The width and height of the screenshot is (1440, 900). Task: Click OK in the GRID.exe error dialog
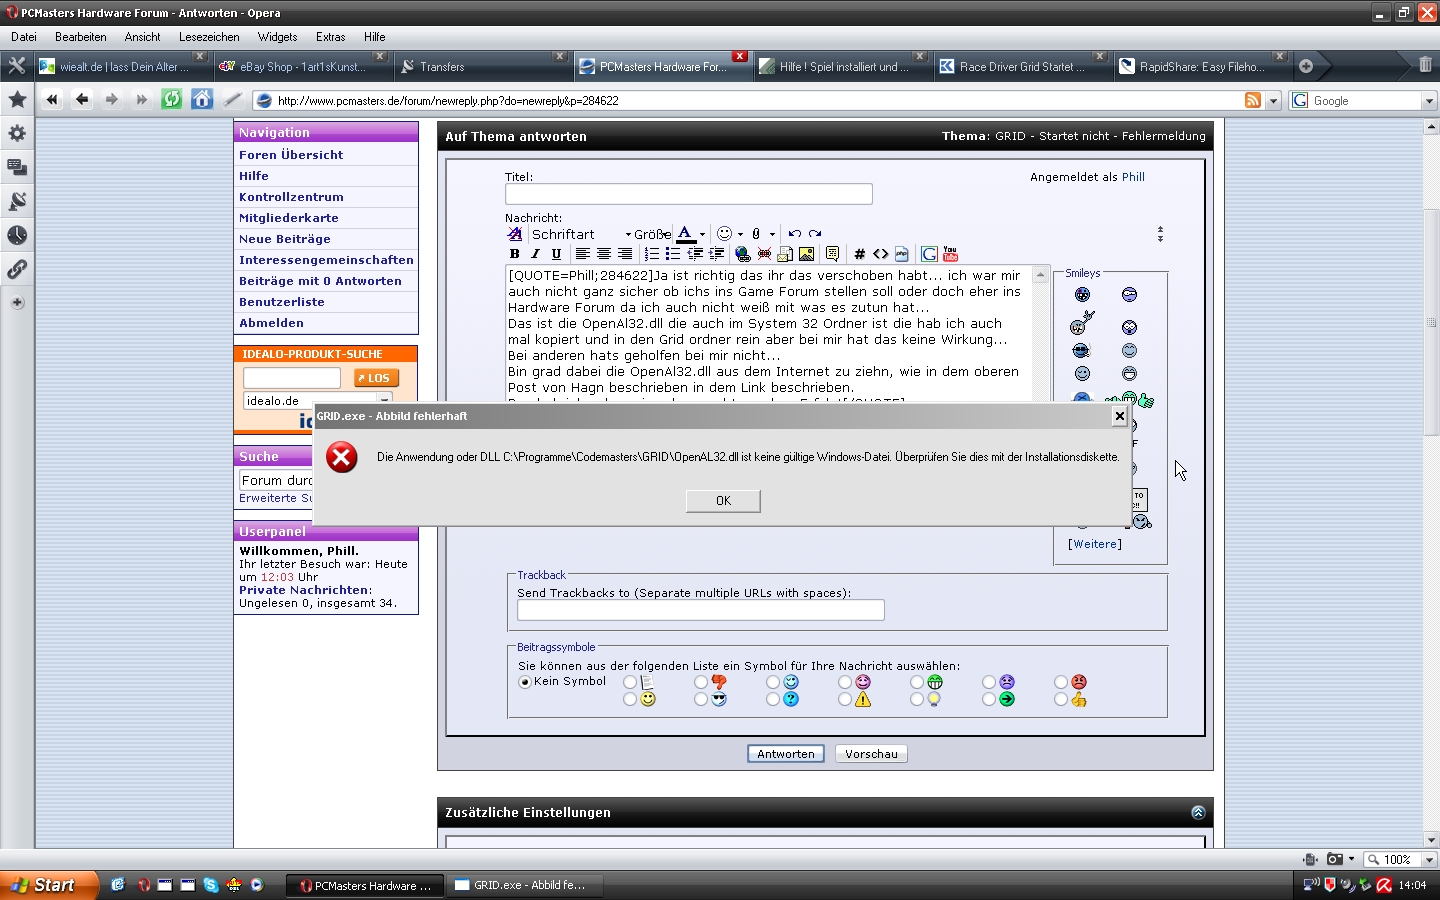pos(723,501)
